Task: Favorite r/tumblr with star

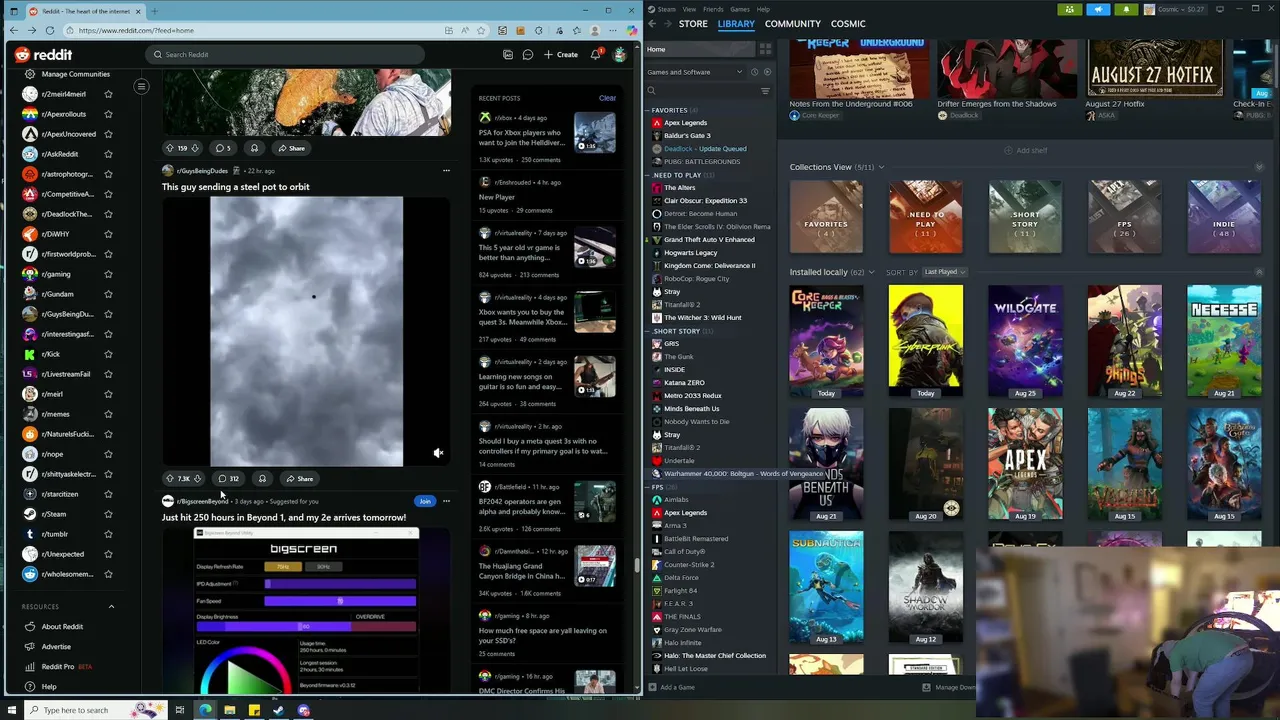Action: [x=108, y=534]
